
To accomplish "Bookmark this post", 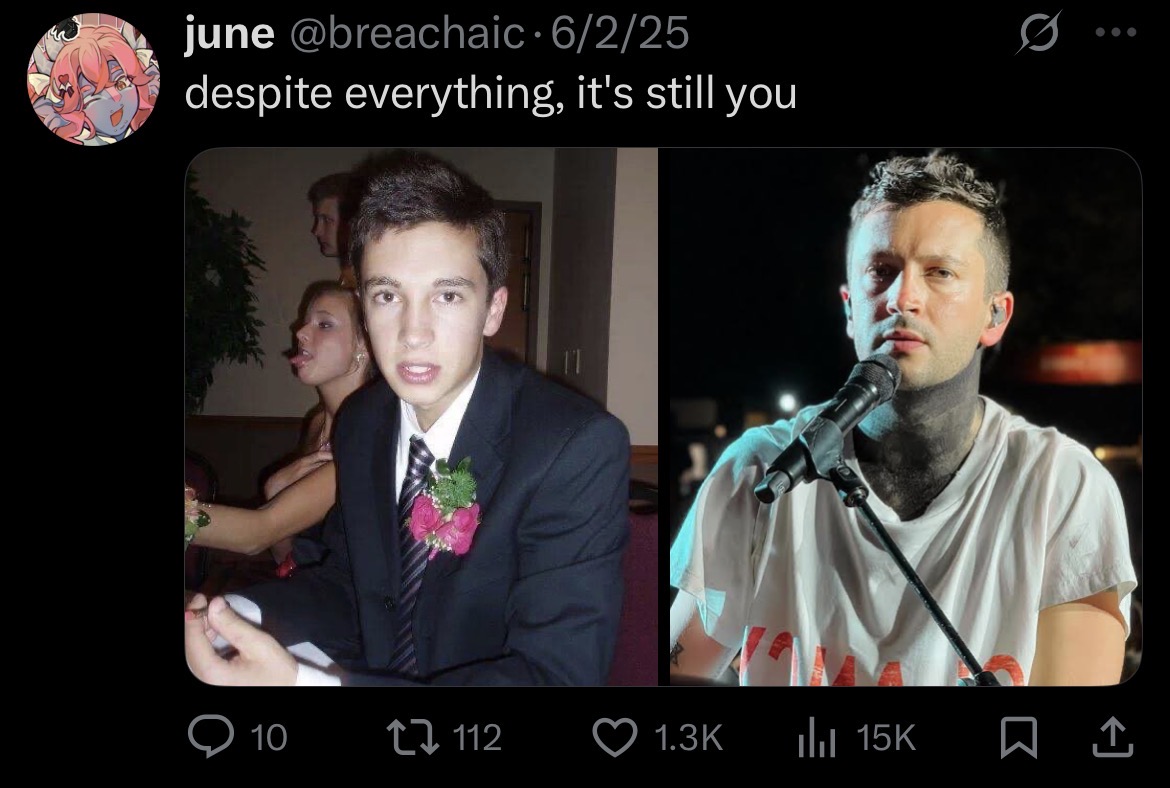I will pyautogui.click(x=1019, y=737).
